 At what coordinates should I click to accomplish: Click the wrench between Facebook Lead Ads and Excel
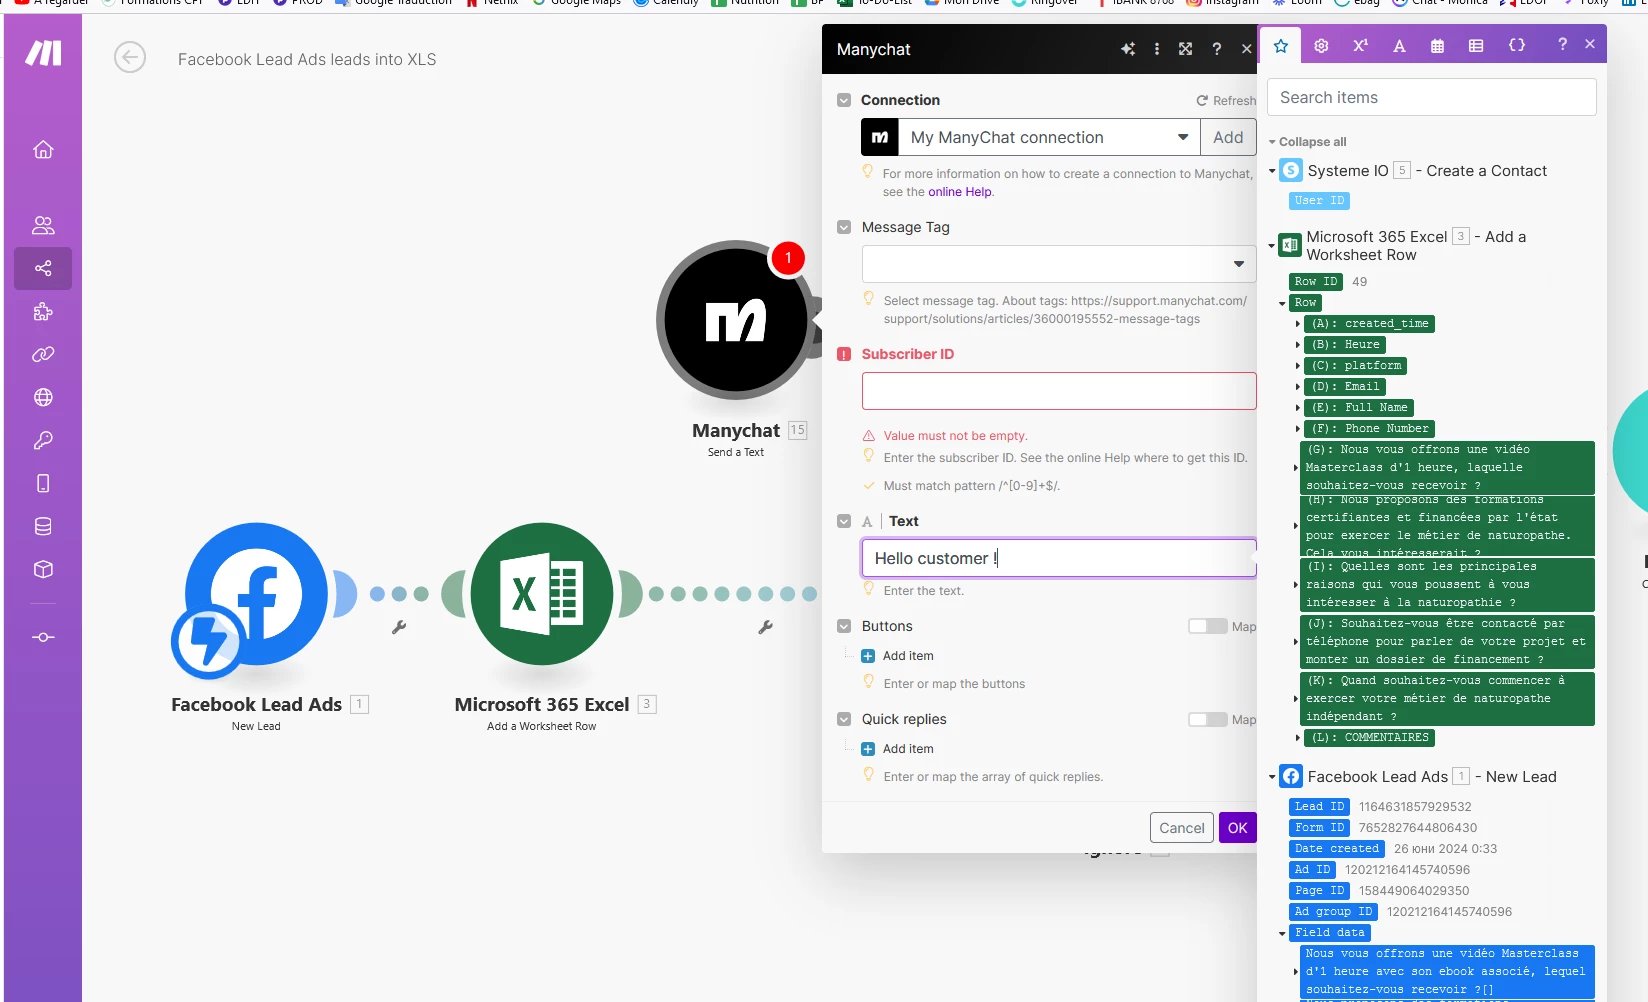point(399,627)
